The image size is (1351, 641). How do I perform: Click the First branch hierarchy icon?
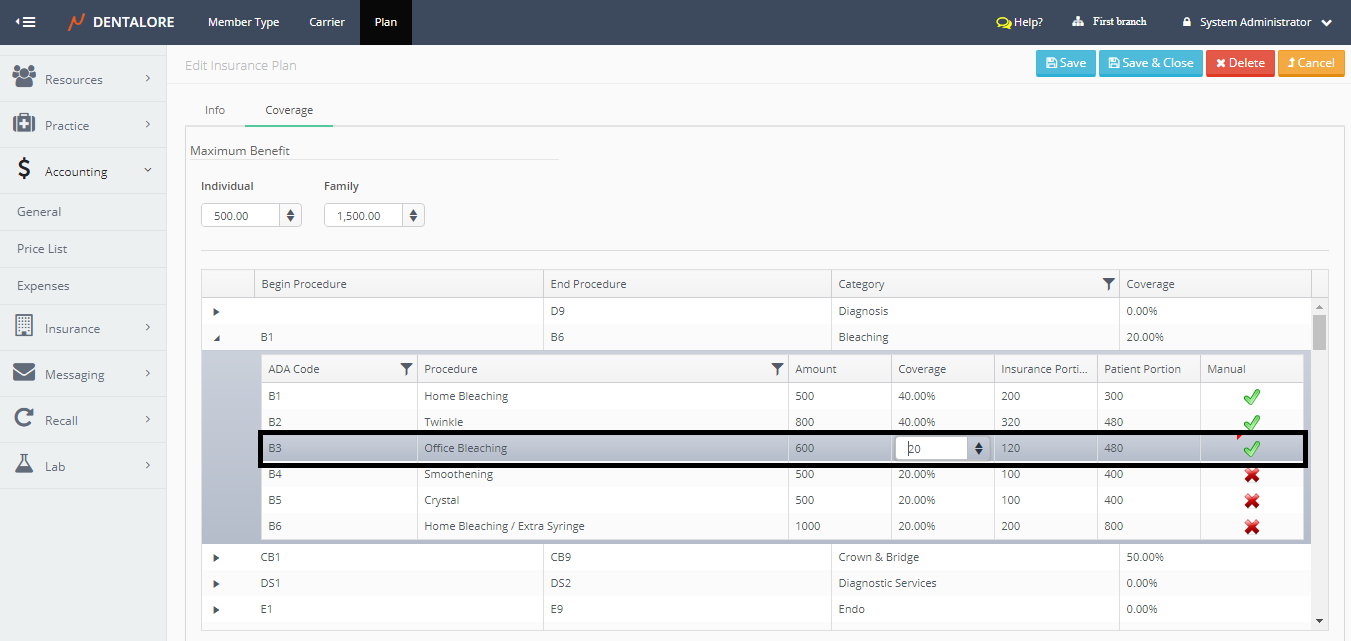[1078, 22]
